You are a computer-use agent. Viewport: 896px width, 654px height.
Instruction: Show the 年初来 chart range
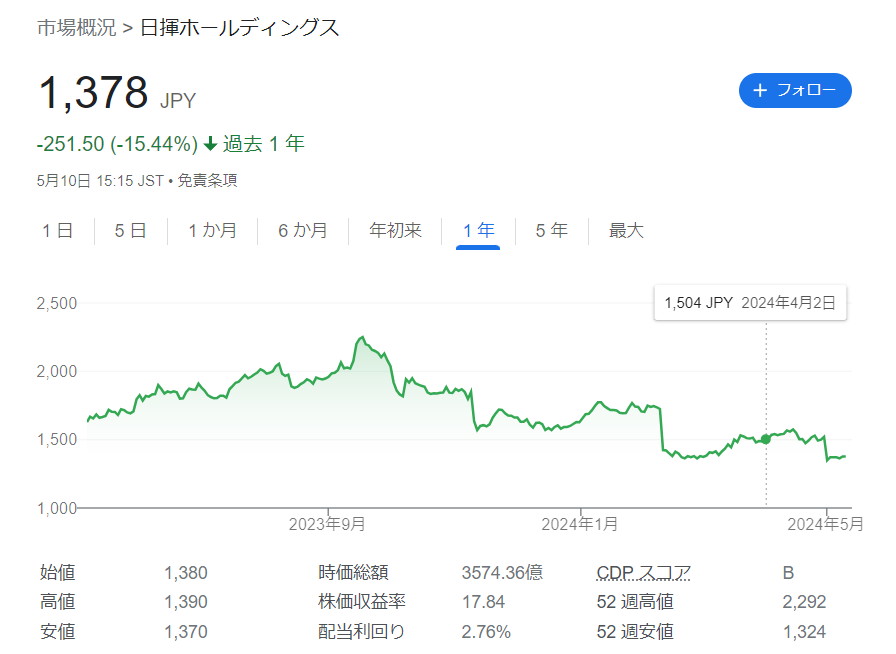tap(395, 230)
